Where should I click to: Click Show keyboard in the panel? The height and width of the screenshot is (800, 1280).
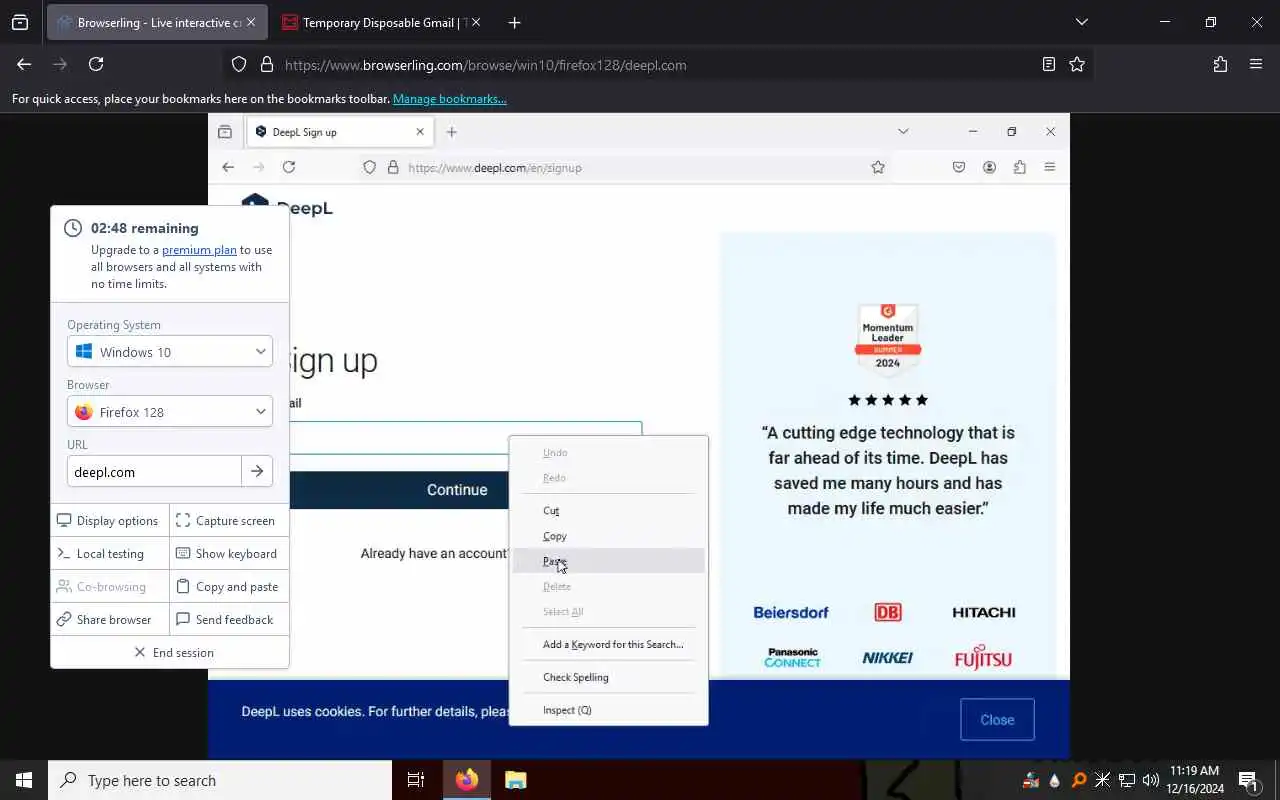229,554
